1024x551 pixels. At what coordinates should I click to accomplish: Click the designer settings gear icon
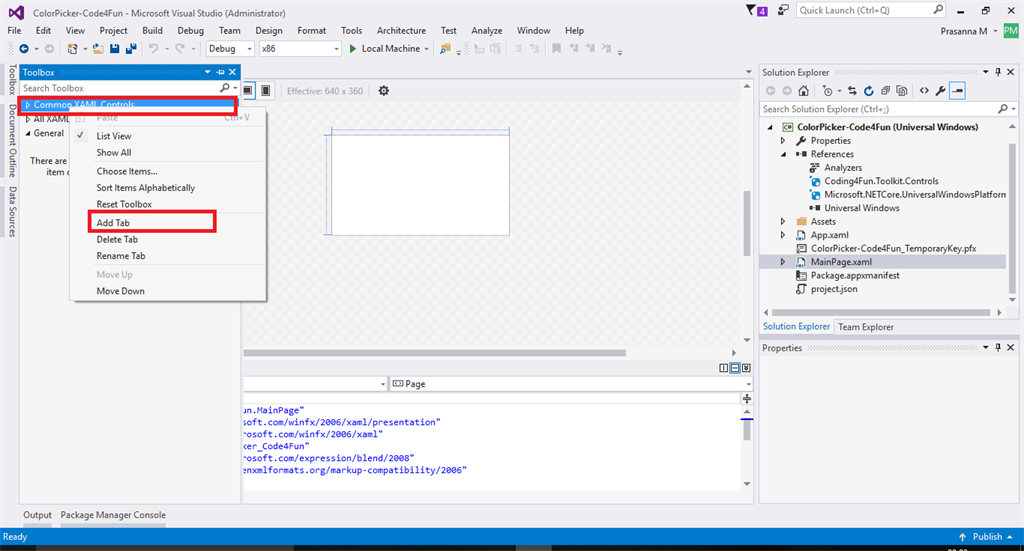pyautogui.click(x=384, y=91)
